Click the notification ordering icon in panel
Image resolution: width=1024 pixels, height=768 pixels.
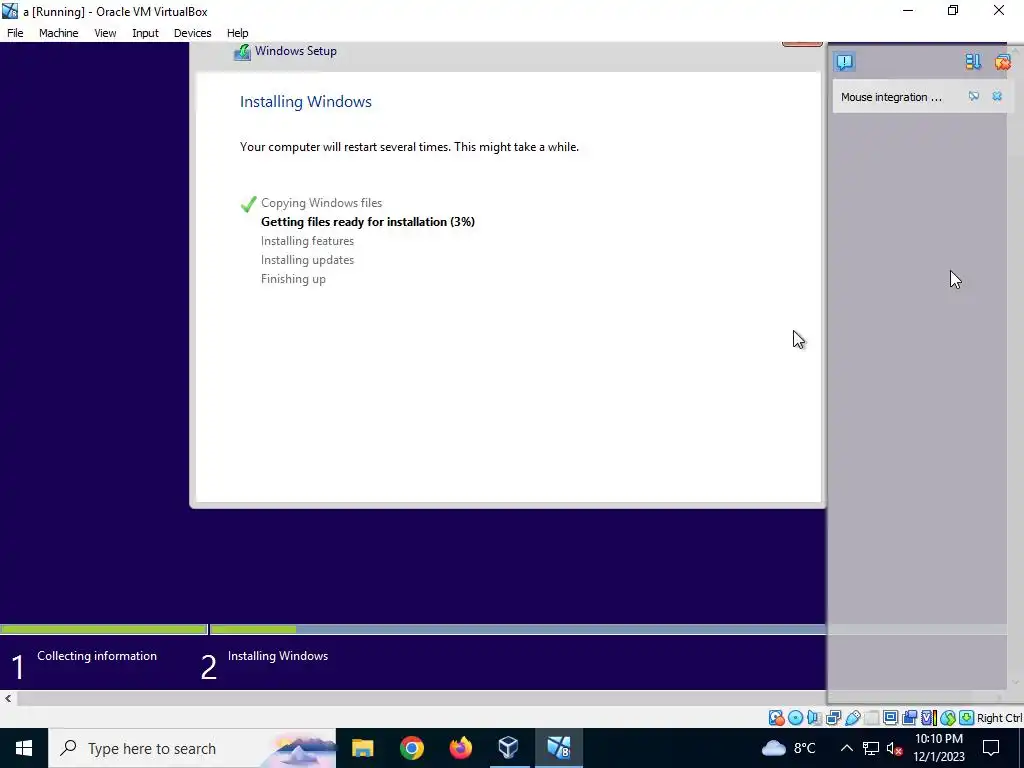click(973, 61)
